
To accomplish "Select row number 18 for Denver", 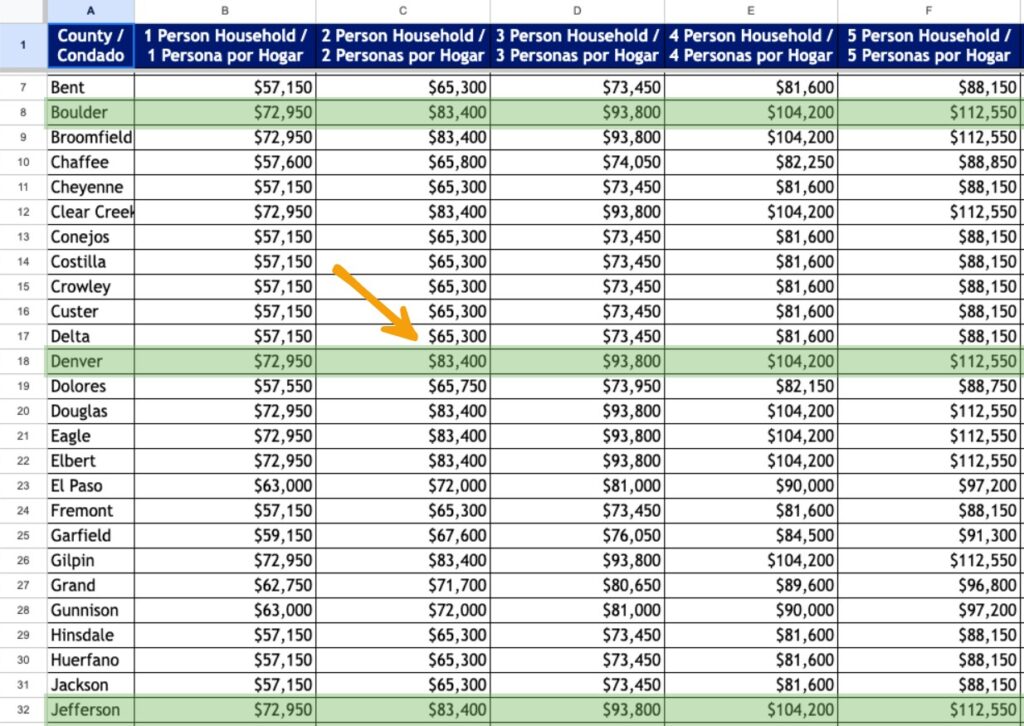I will pyautogui.click(x=22, y=361).
